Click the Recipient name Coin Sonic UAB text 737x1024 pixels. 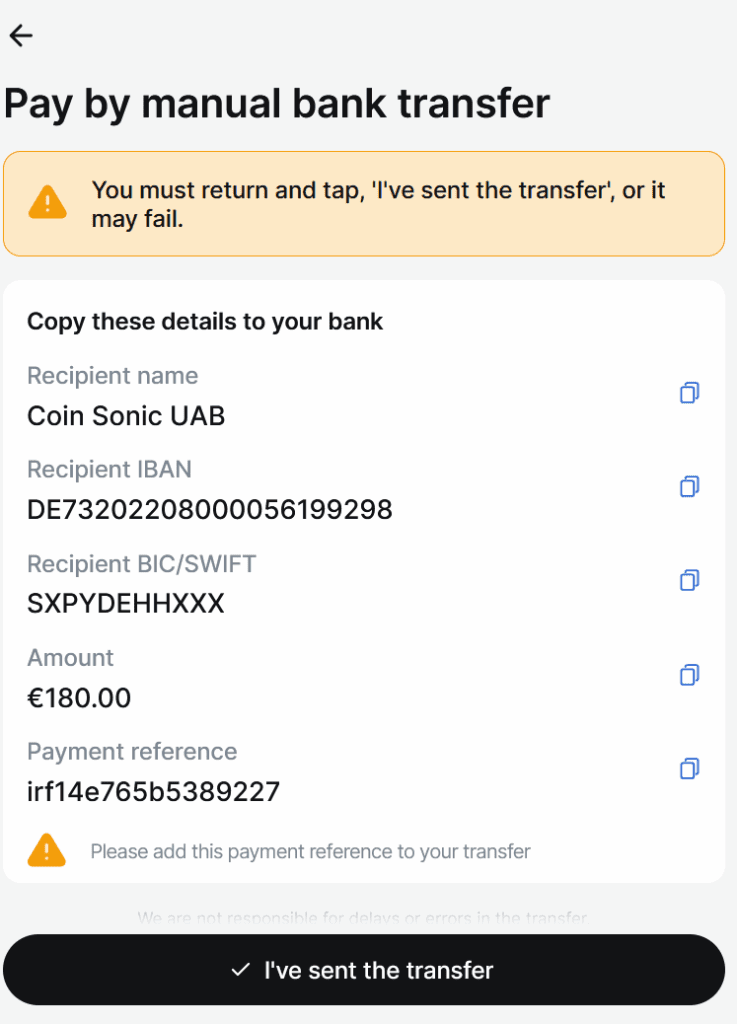[x=126, y=416]
